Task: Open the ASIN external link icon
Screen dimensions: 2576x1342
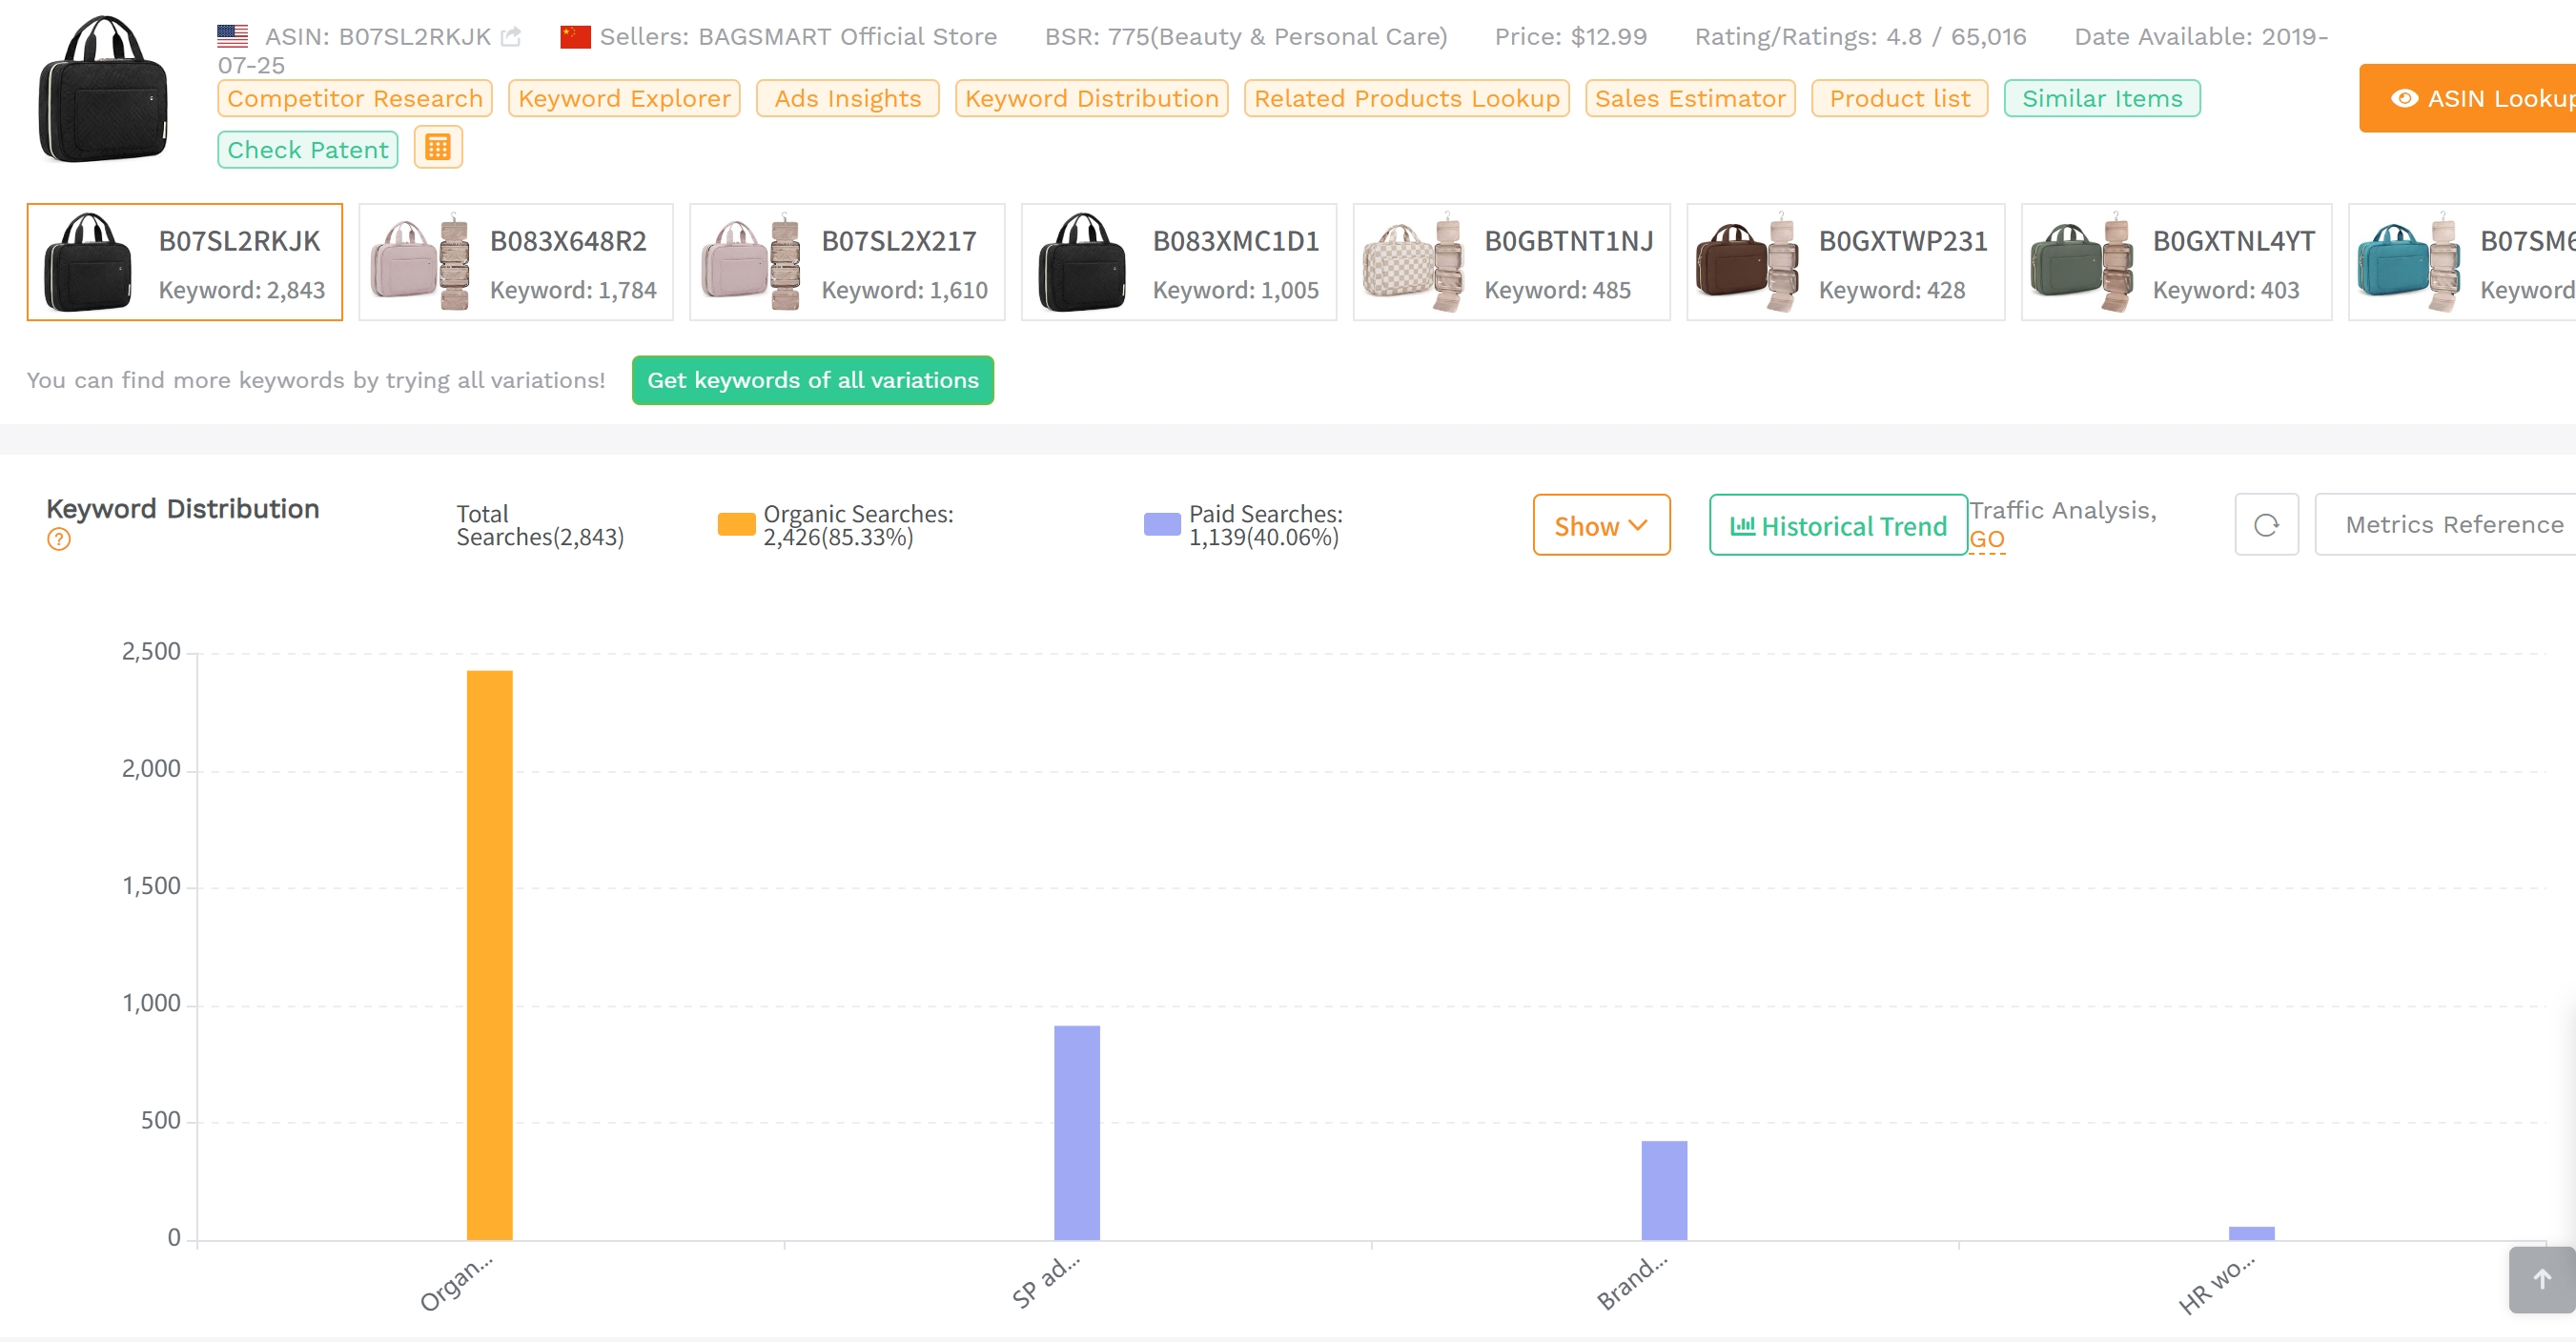Action: (x=511, y=37)
